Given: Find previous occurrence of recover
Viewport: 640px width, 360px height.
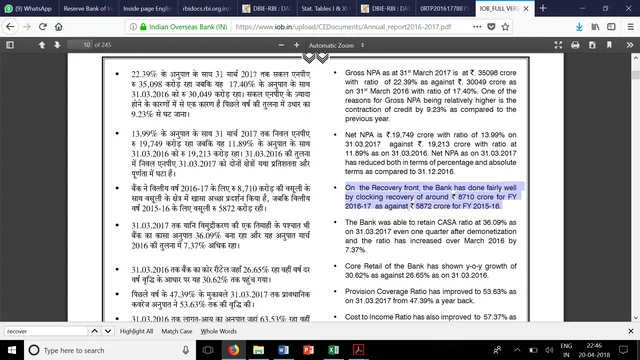Looking at the screenshot, I should tap(94, 331).
